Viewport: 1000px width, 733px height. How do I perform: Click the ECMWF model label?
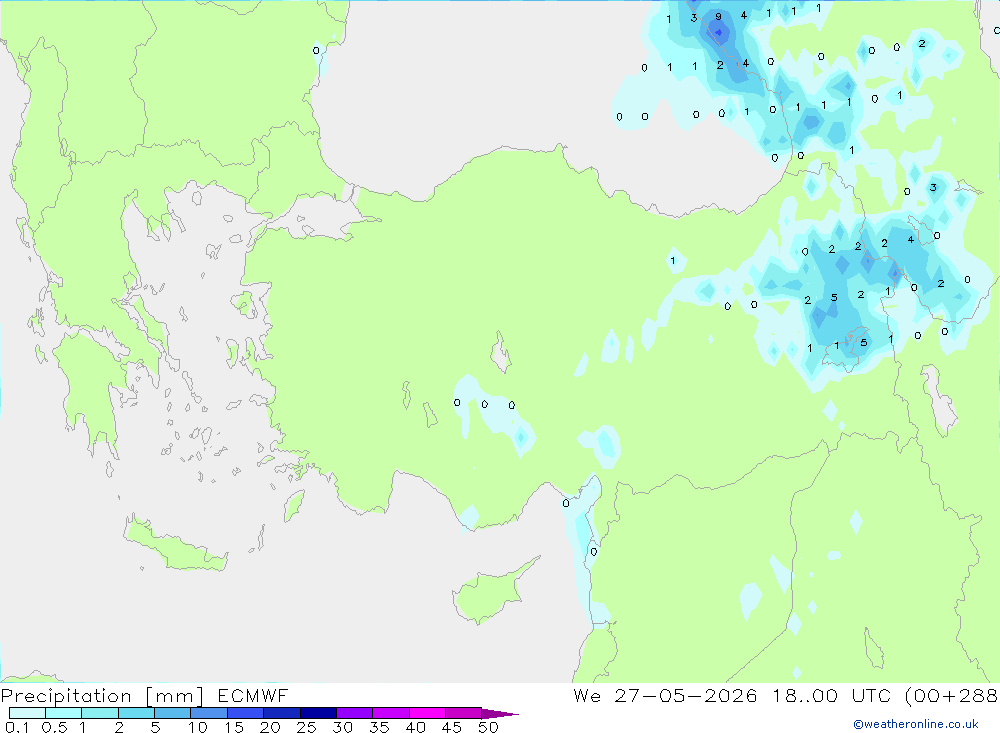click(253, 695)
